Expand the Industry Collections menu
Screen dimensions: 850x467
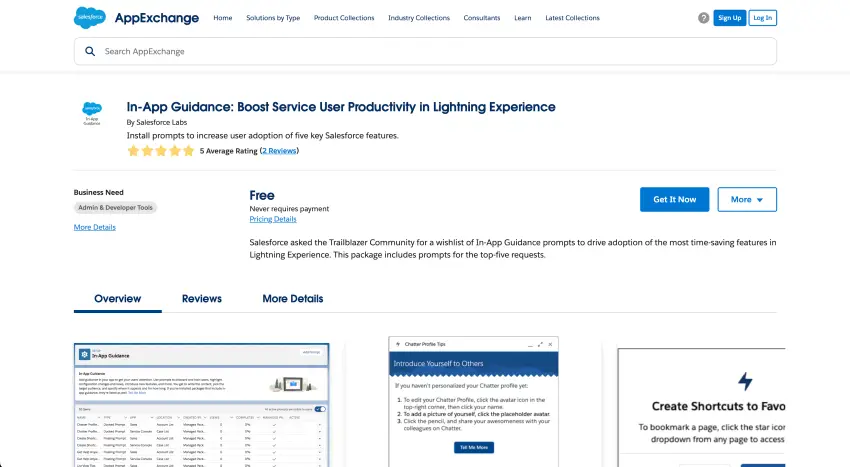click(x=419, y=18)
